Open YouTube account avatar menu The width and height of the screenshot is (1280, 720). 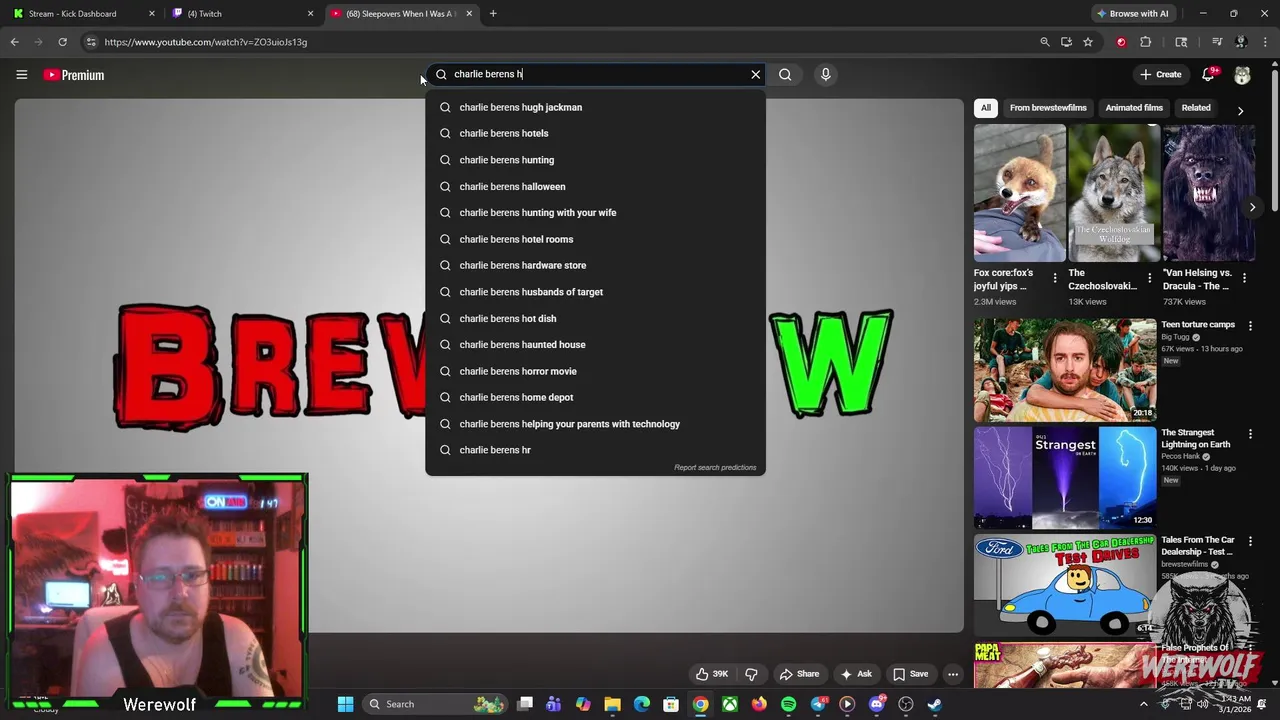pos(1242,75)
